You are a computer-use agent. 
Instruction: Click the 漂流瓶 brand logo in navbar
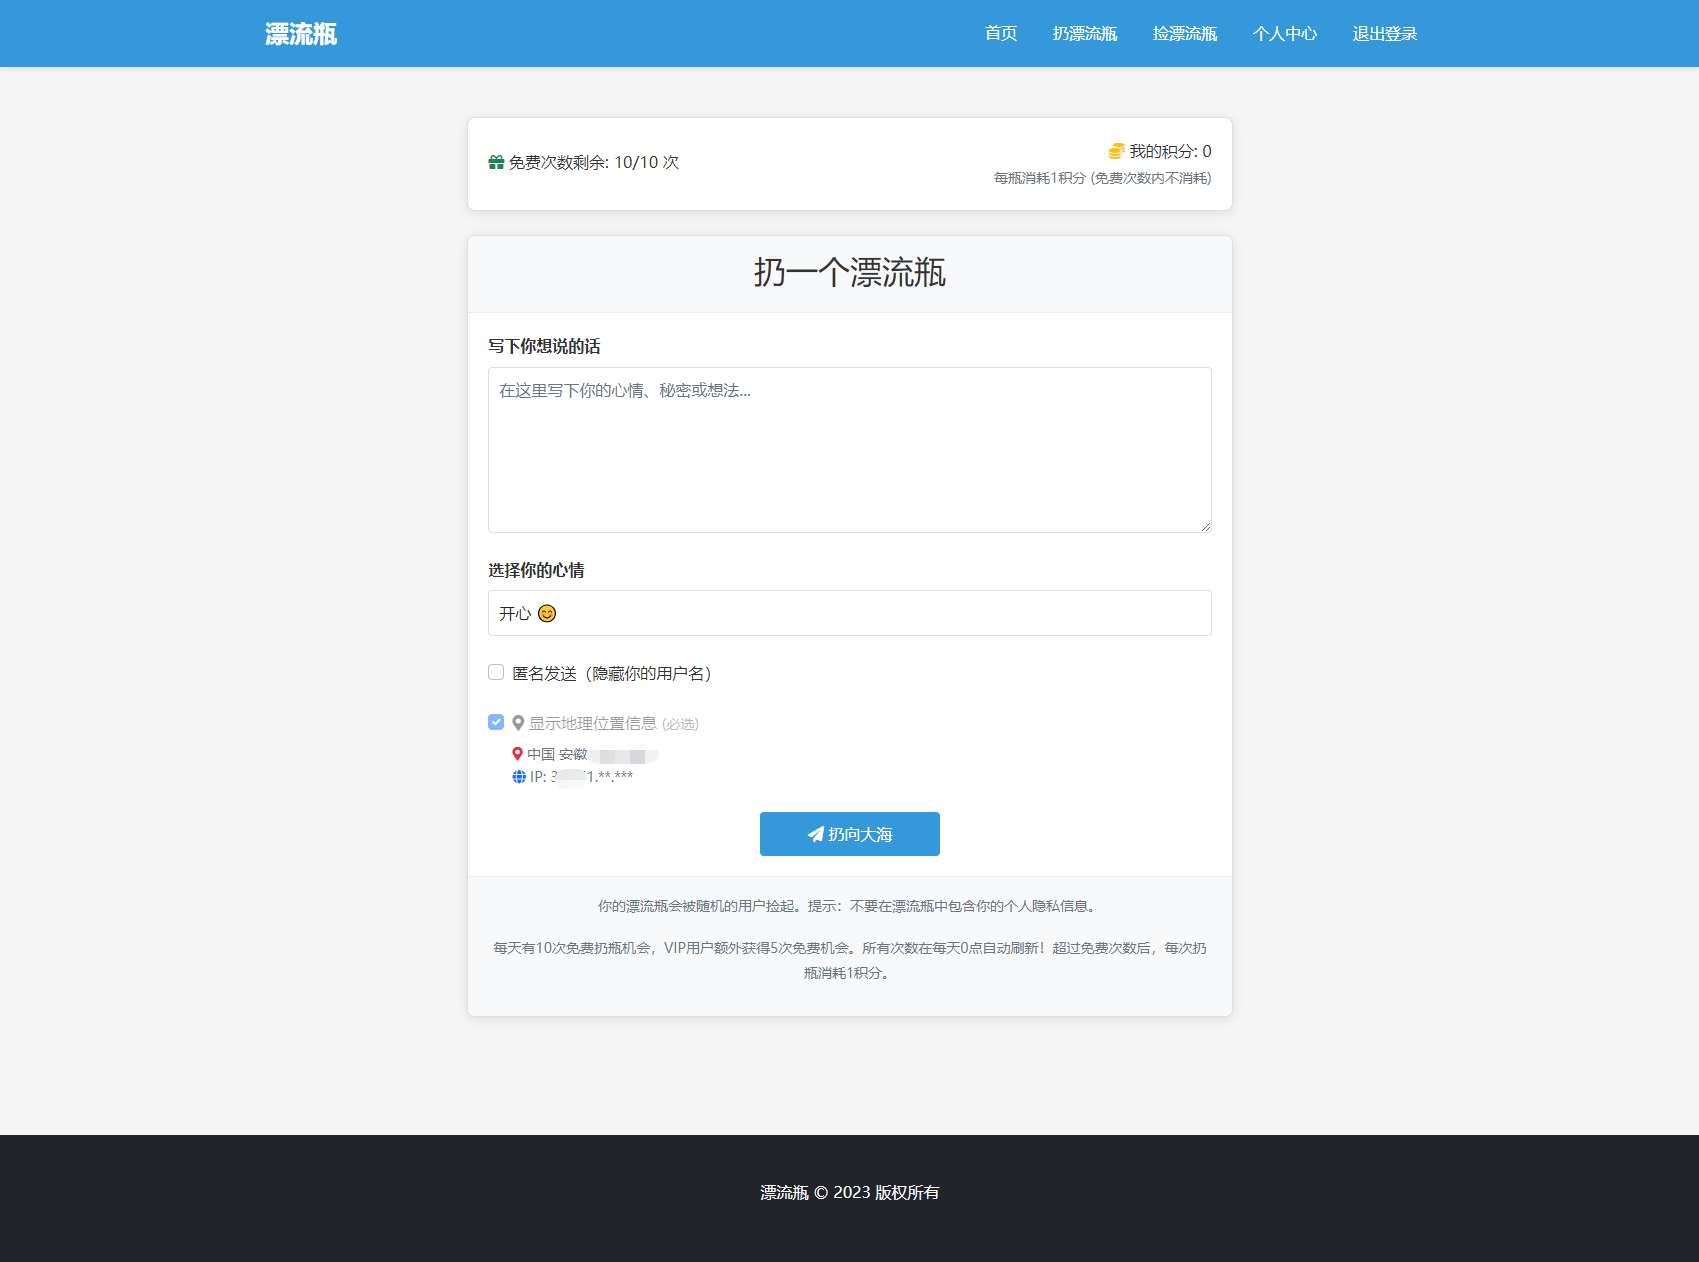point(299,33)
